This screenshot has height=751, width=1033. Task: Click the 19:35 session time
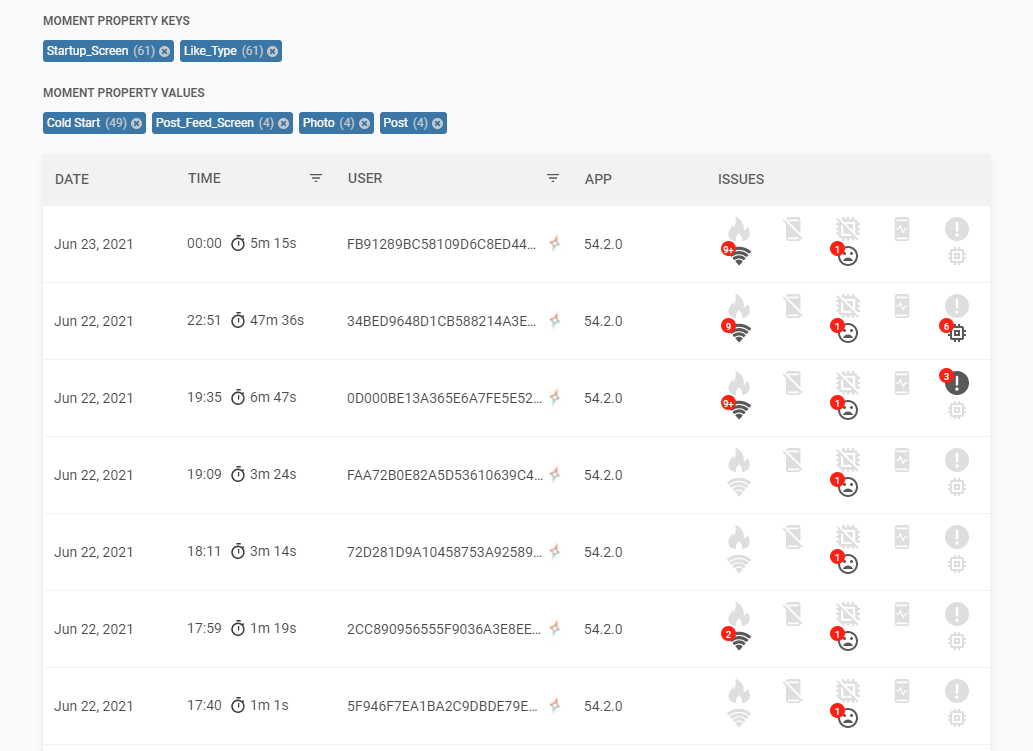[204, 398]
